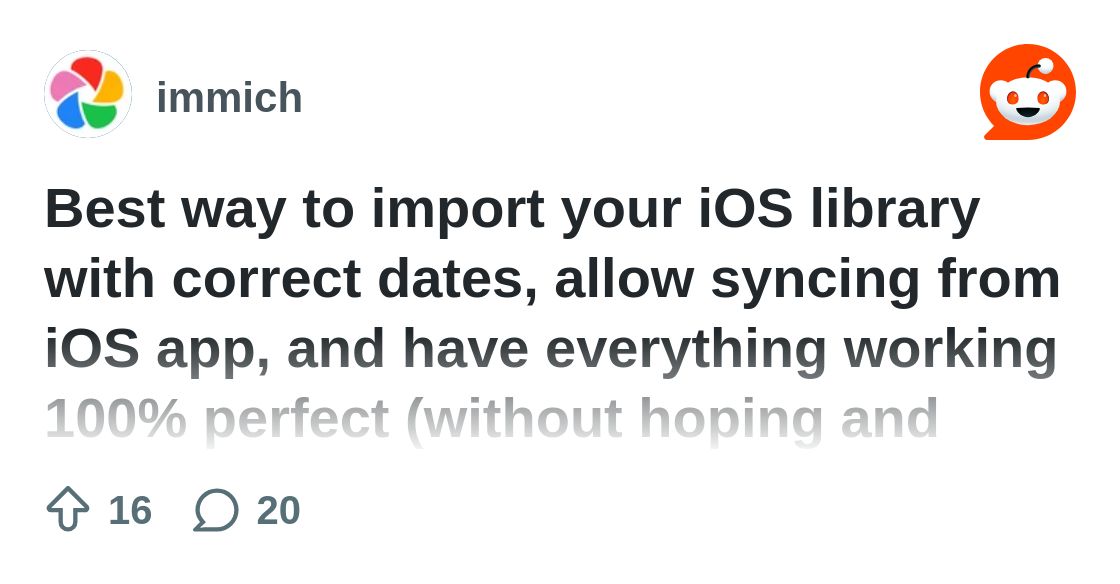Open the post via its first title line
This screenshot has height=584, width=1120.
coord(512,210)
